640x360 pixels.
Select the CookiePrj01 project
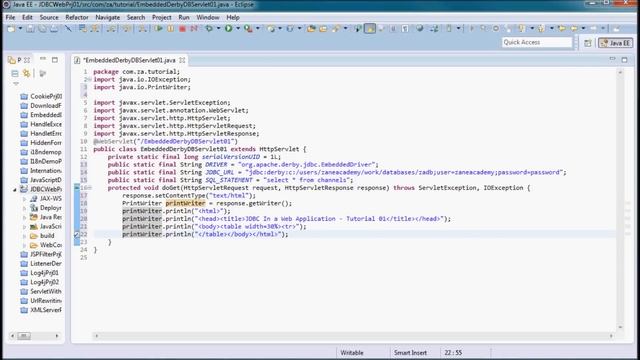pyautogui.click(x=41, y=96)
